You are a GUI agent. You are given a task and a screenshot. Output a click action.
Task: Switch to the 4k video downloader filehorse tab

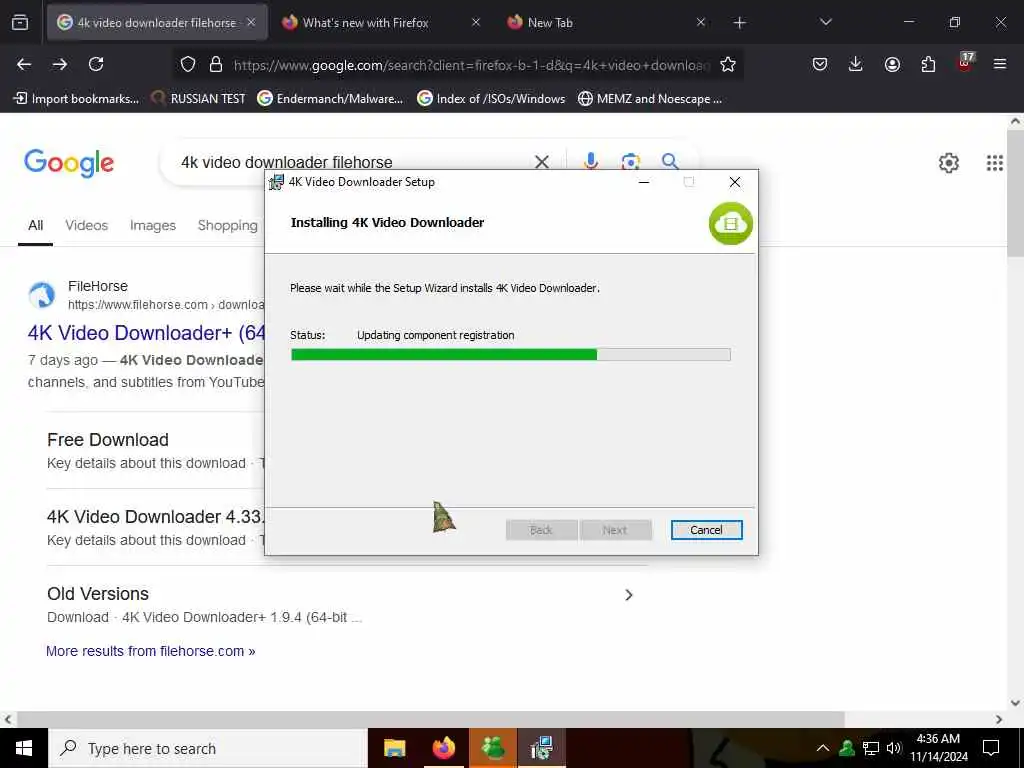(157, 22)
